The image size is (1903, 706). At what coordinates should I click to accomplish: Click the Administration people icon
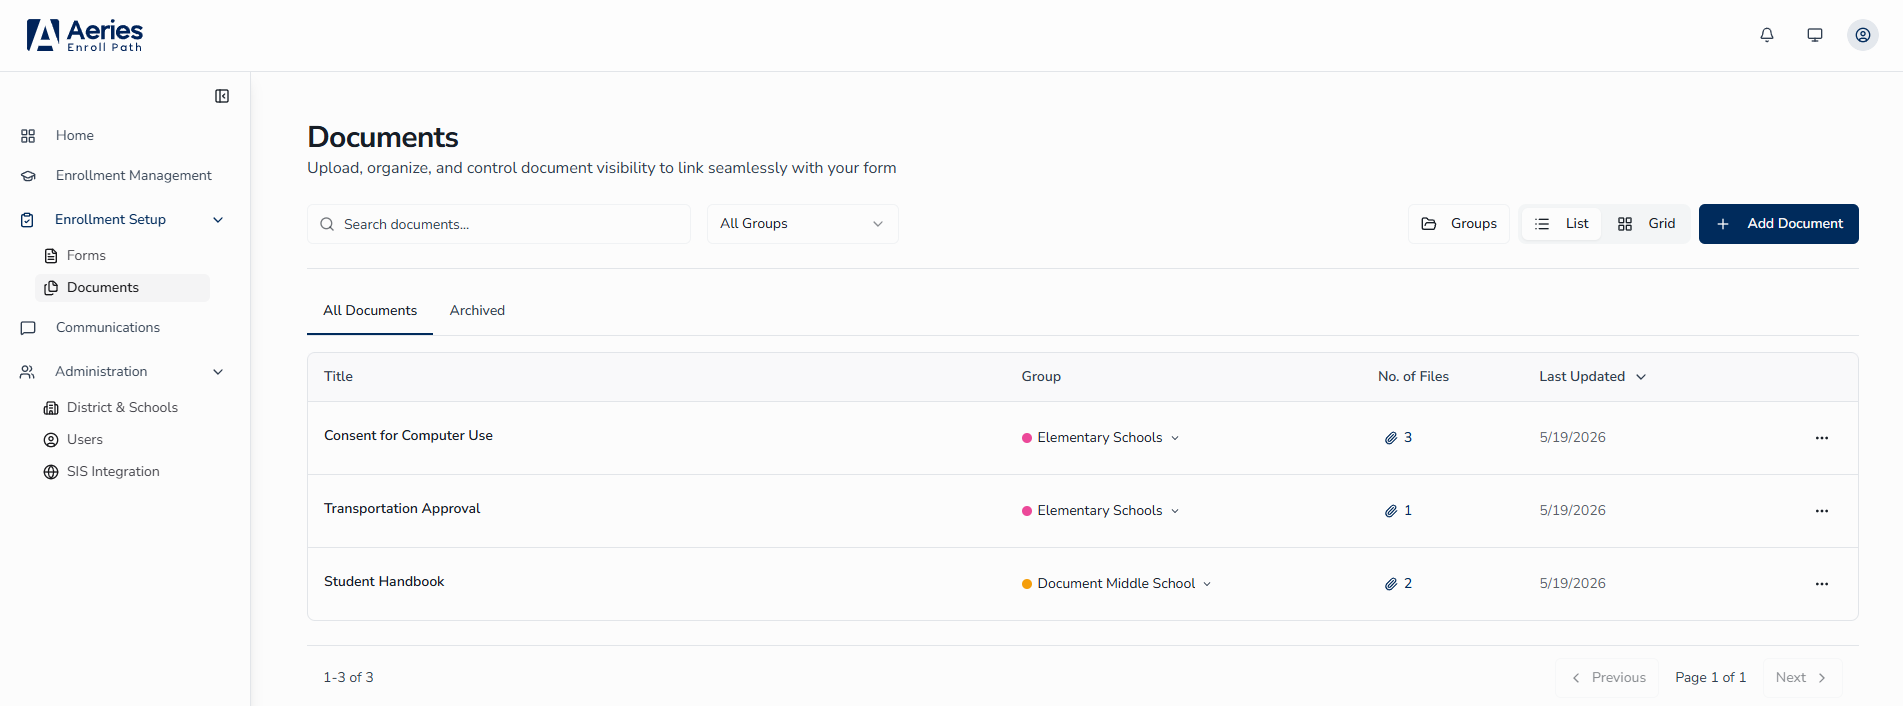[x=28, y=372]
